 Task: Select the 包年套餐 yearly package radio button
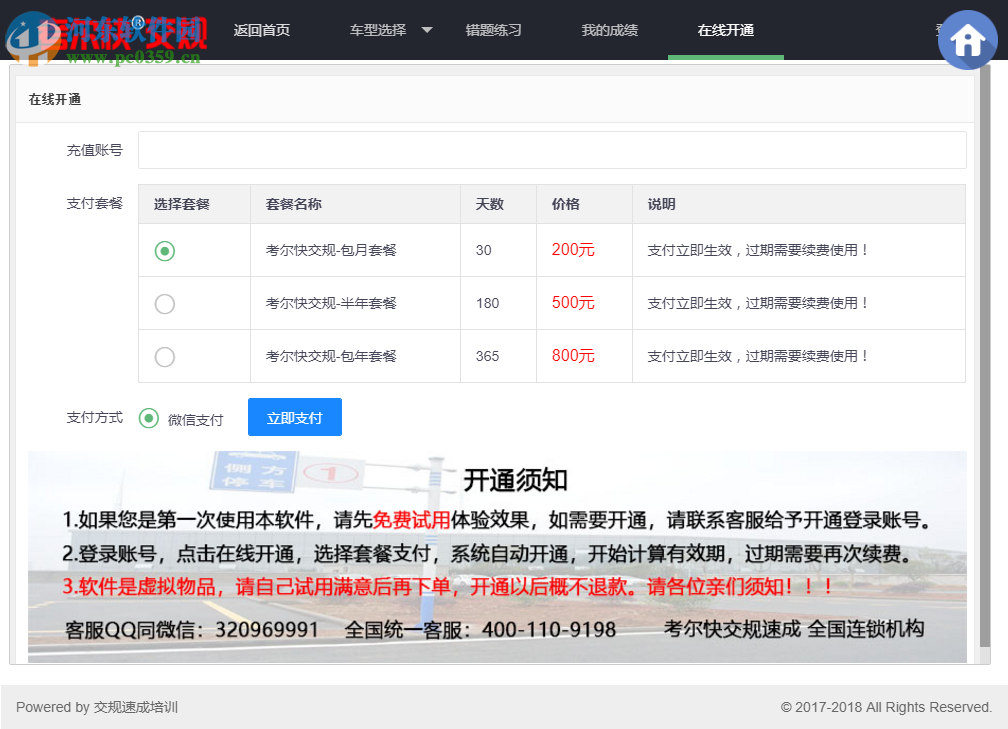coord(164,356)
